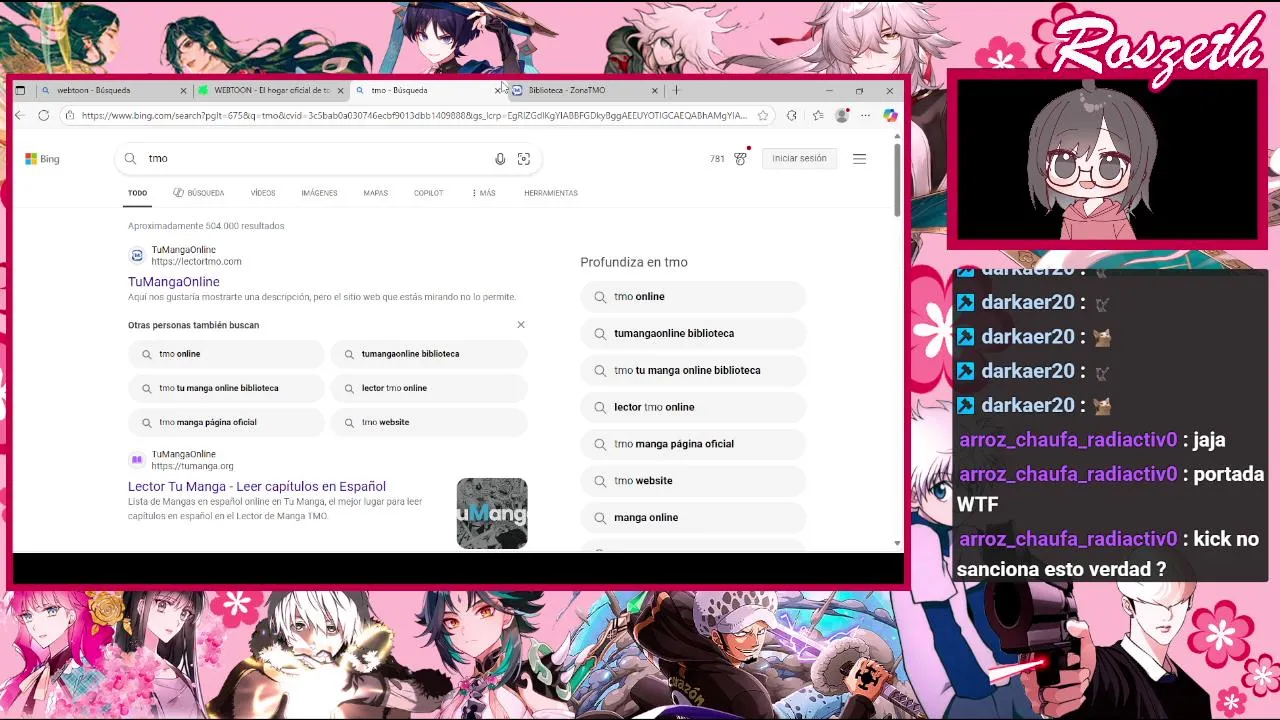The height and width of the screenshot is (720, 1280).
Task: Click sidebar suggestion 'tmo website'
Action: pyautogui.click(x=693, y=481)
